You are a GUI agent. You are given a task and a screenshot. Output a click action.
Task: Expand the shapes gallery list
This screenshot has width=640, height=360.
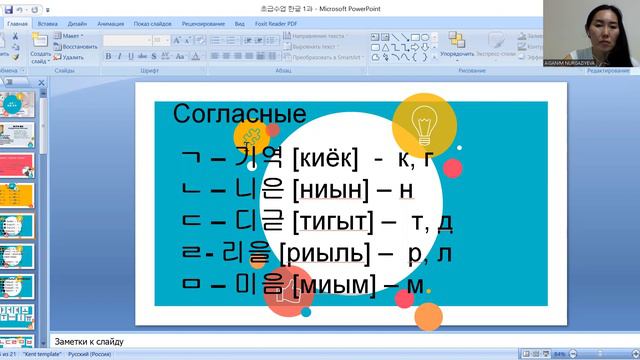[x=434, y=58]
